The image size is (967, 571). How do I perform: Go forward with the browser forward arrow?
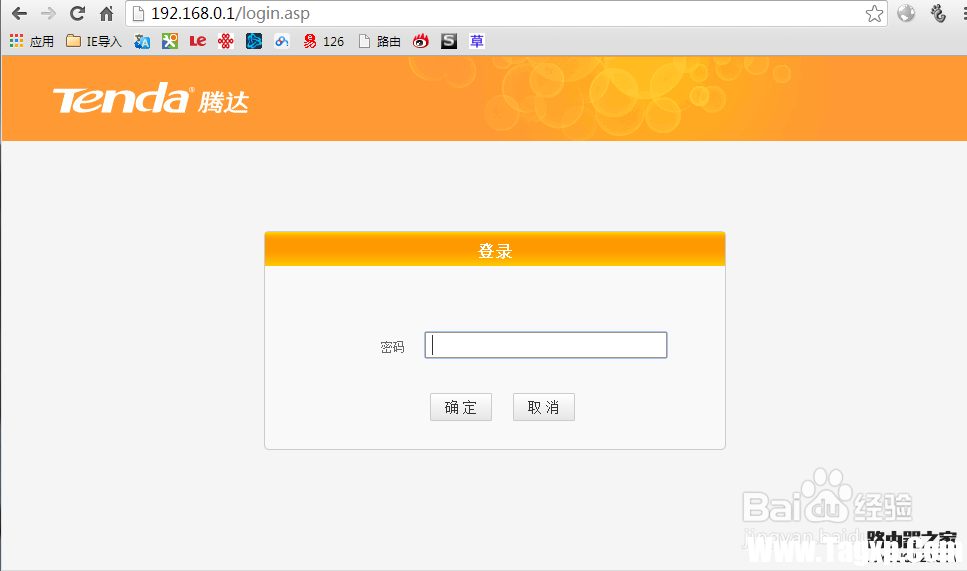click(x=48, y=13)
